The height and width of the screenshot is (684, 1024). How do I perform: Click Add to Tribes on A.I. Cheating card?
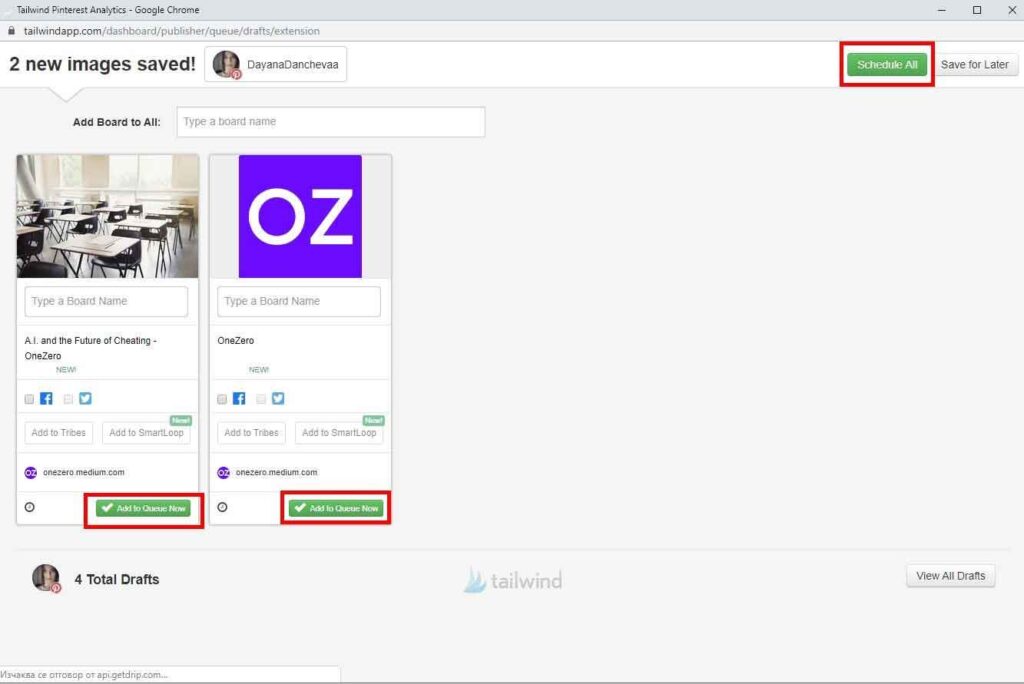click(x=59, y=432)
